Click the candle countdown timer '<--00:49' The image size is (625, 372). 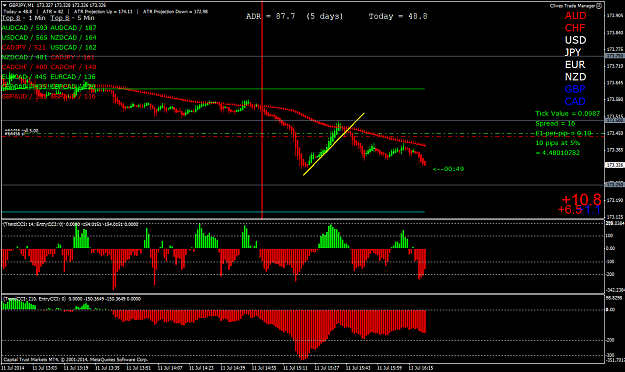pyautogui.click(x=448, y=169)
